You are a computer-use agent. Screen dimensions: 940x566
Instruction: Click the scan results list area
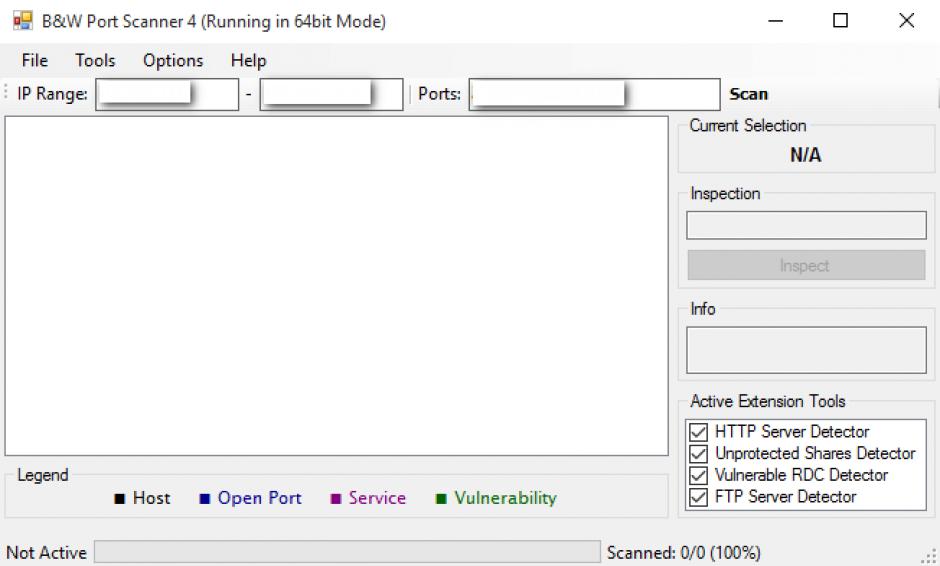[336, 286]
